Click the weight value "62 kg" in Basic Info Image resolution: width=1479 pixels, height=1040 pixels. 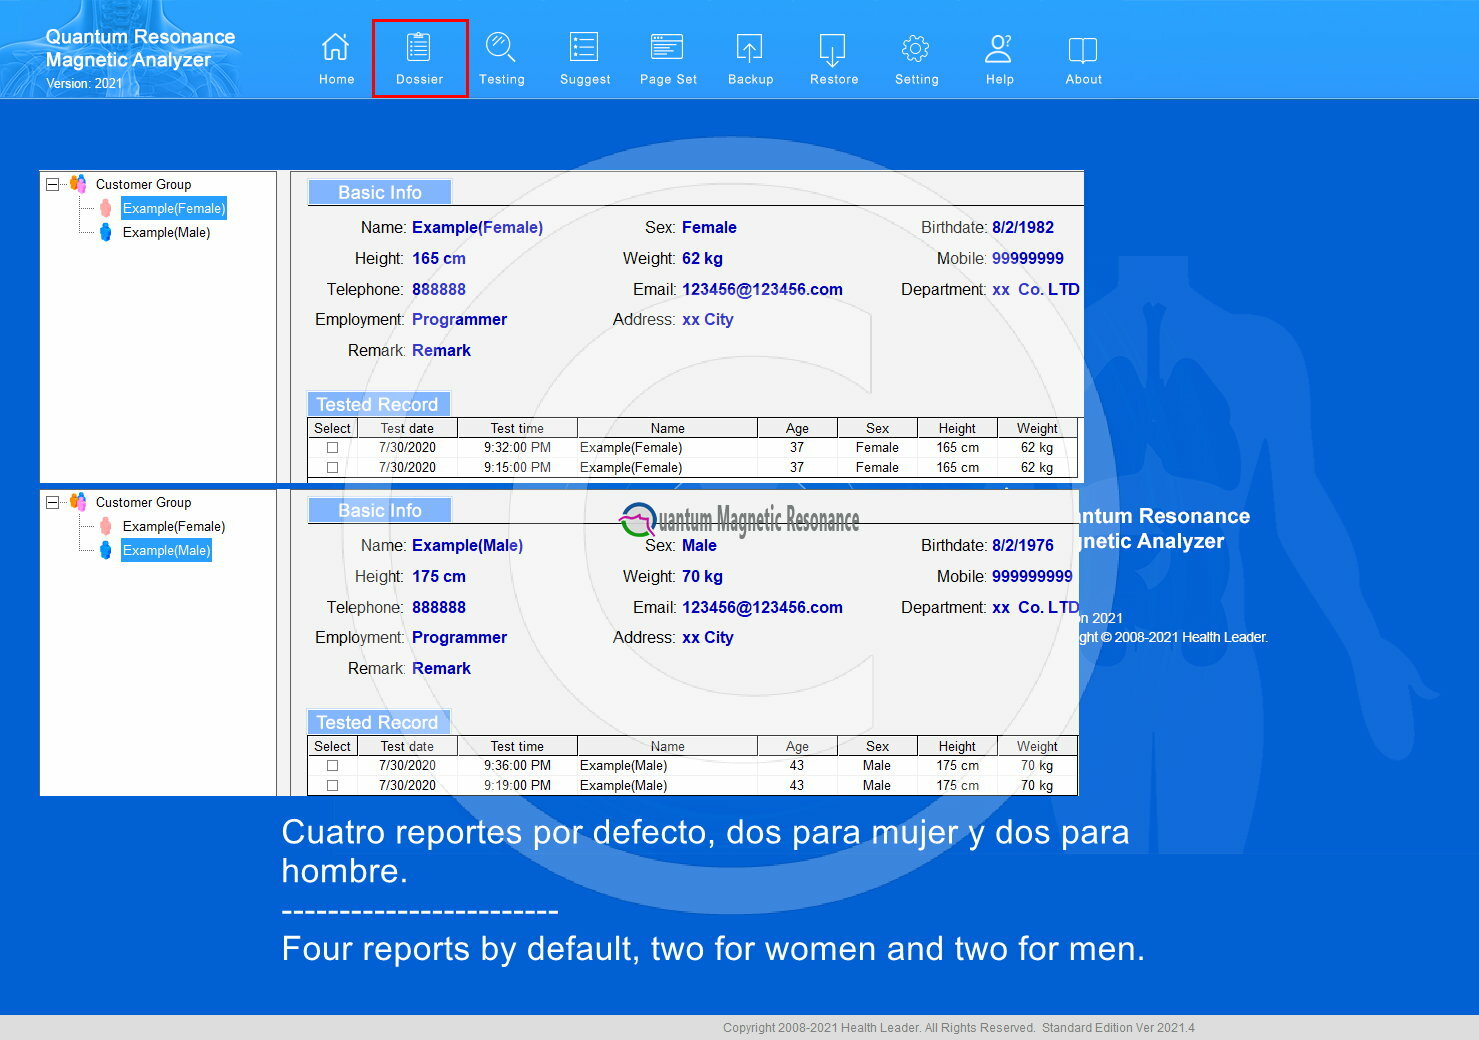pos(702,258)
